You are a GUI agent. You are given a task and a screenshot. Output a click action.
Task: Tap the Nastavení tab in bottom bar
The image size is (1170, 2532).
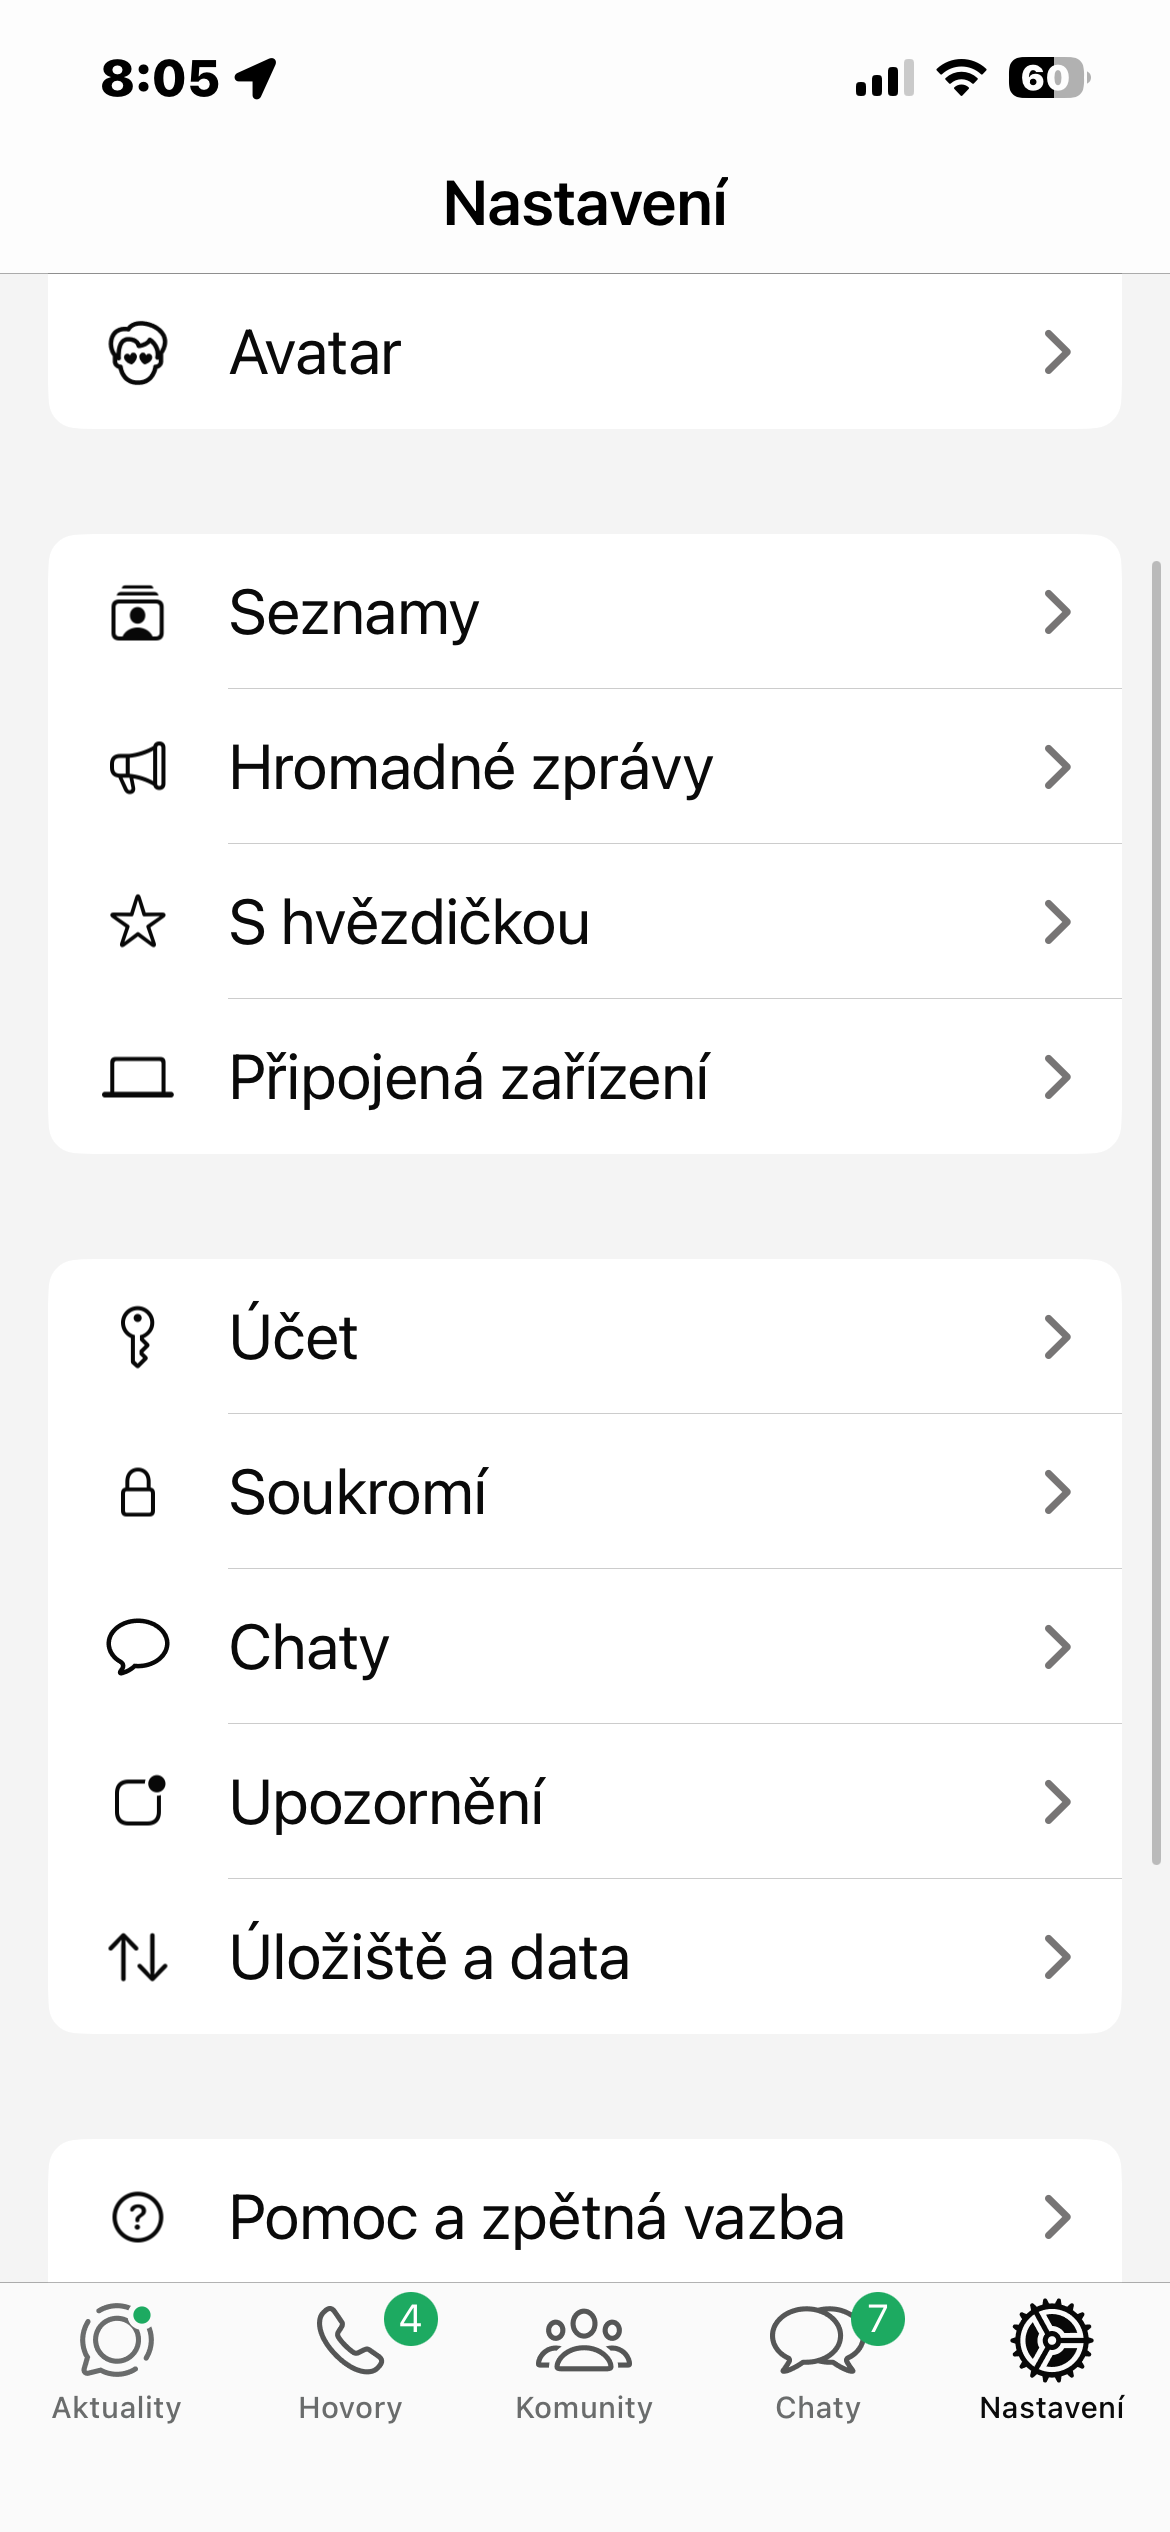(x=1052, y=2362)
